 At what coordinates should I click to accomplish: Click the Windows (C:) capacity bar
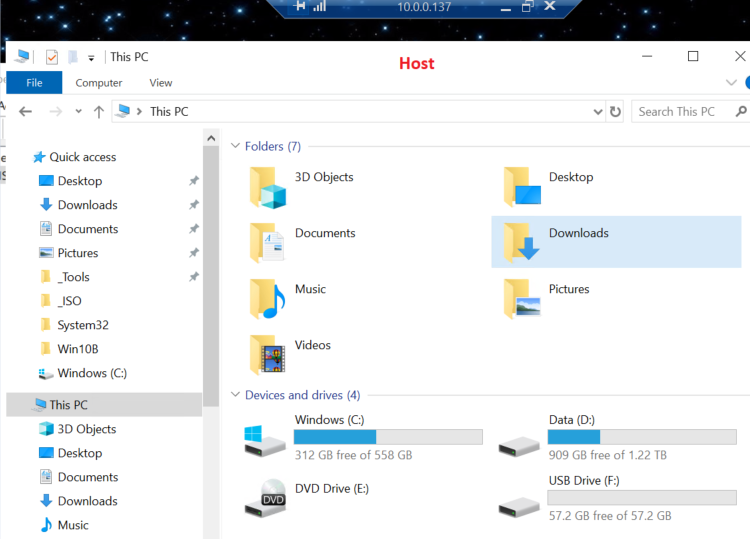click(x=388, y=437)
